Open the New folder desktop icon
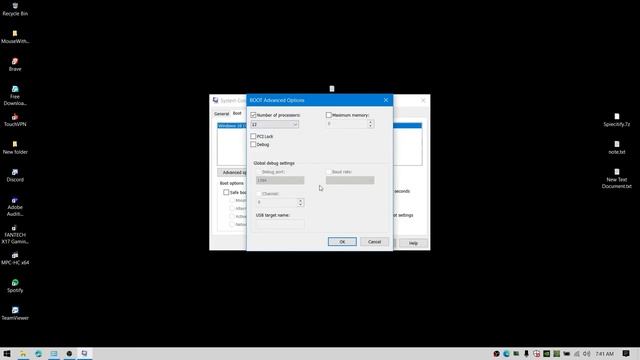The image size is (640, 360). click(x=15, y=147)
